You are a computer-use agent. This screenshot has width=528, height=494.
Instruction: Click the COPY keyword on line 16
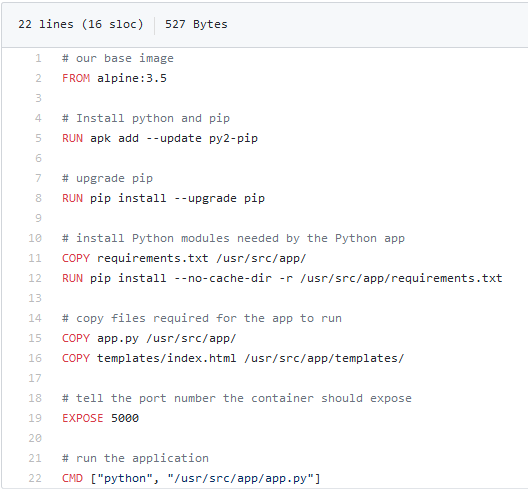pyautogui.click(x=76, y=358)
